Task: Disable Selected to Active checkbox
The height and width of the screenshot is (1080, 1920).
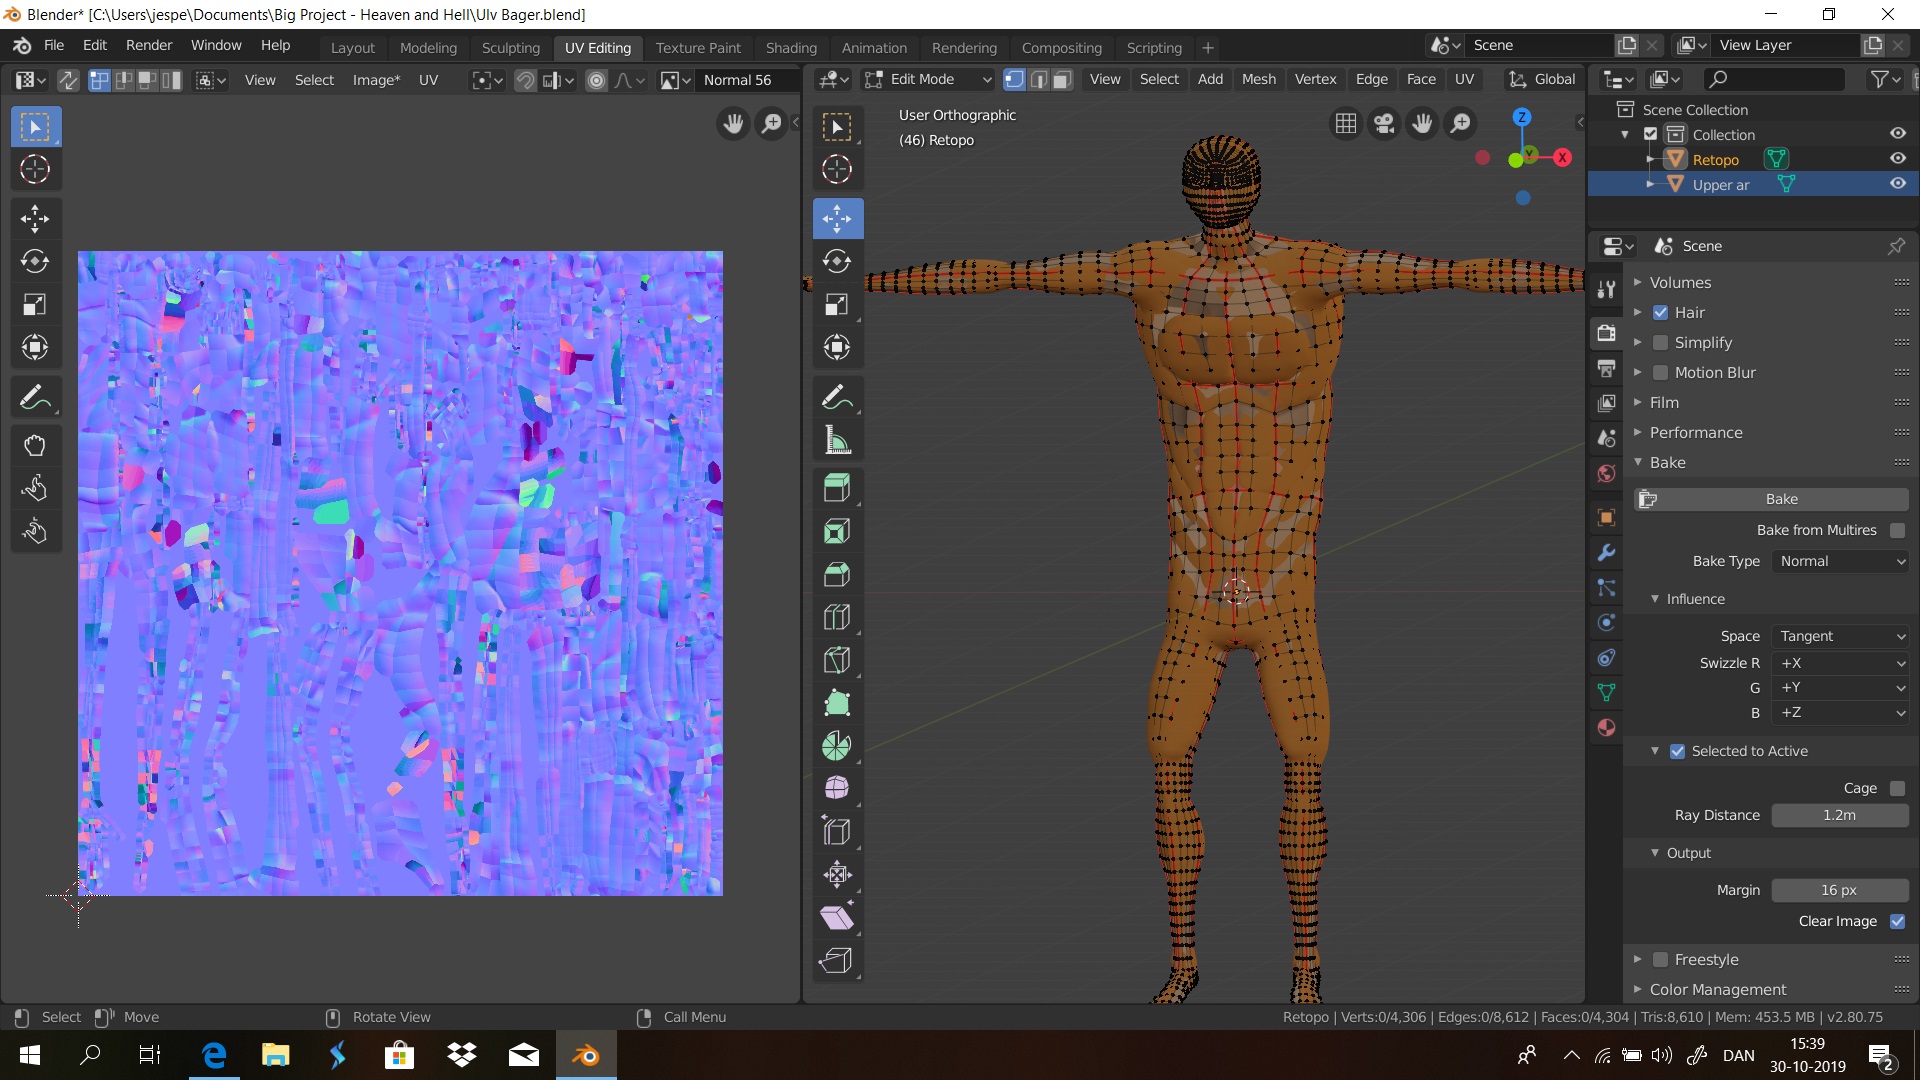Action: tap(1677, 751)
